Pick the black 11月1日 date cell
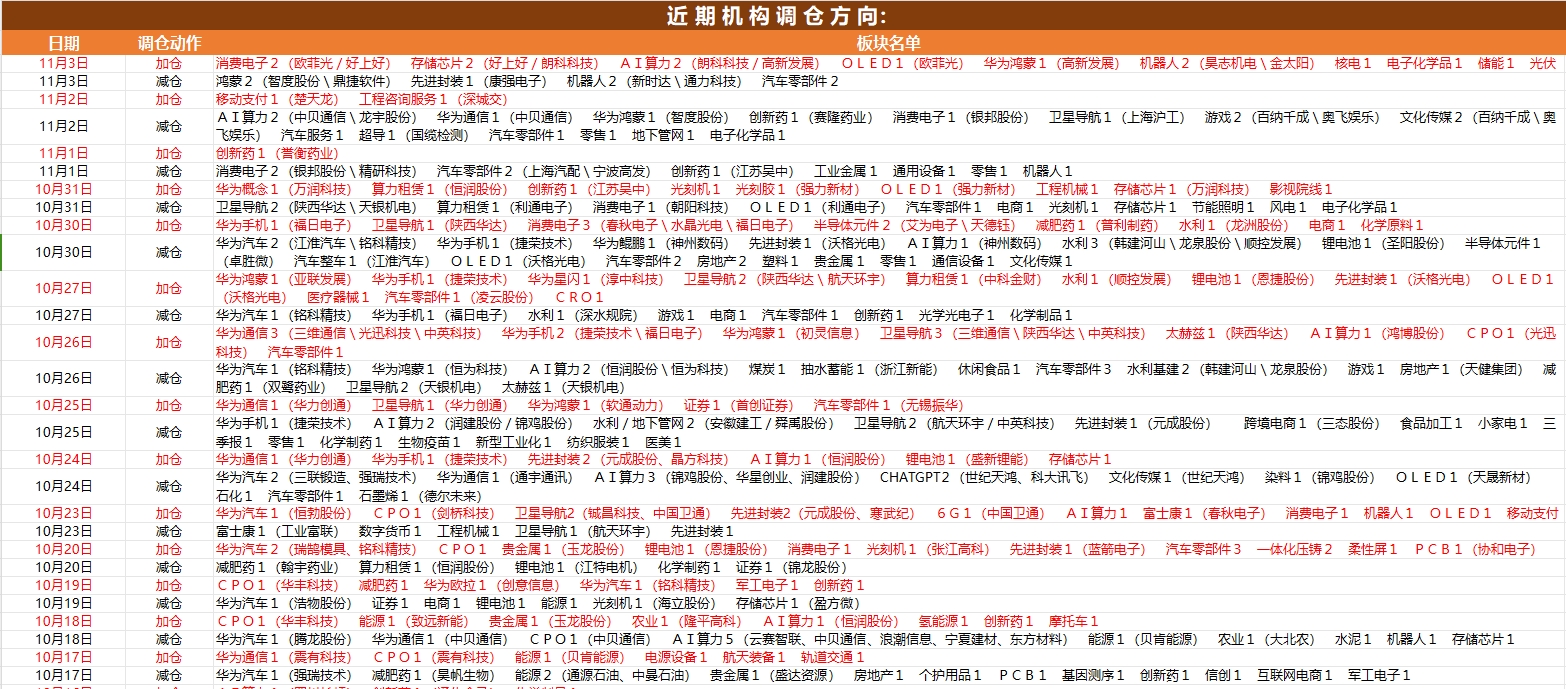Viewport: 1566px width, 689px height. click(x=64, y=171)
